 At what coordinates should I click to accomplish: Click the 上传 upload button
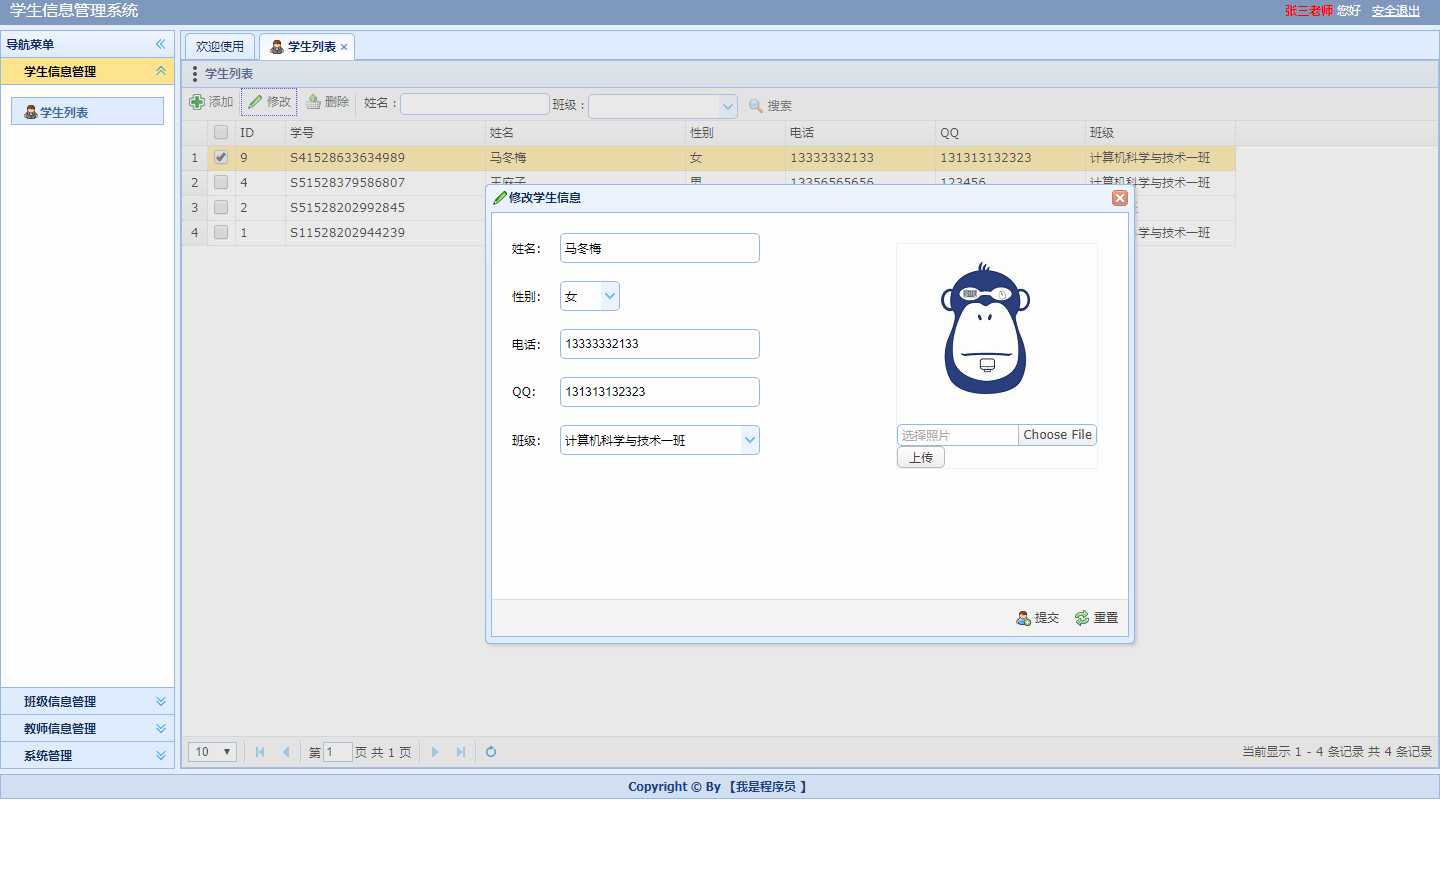tap(921, 457)
